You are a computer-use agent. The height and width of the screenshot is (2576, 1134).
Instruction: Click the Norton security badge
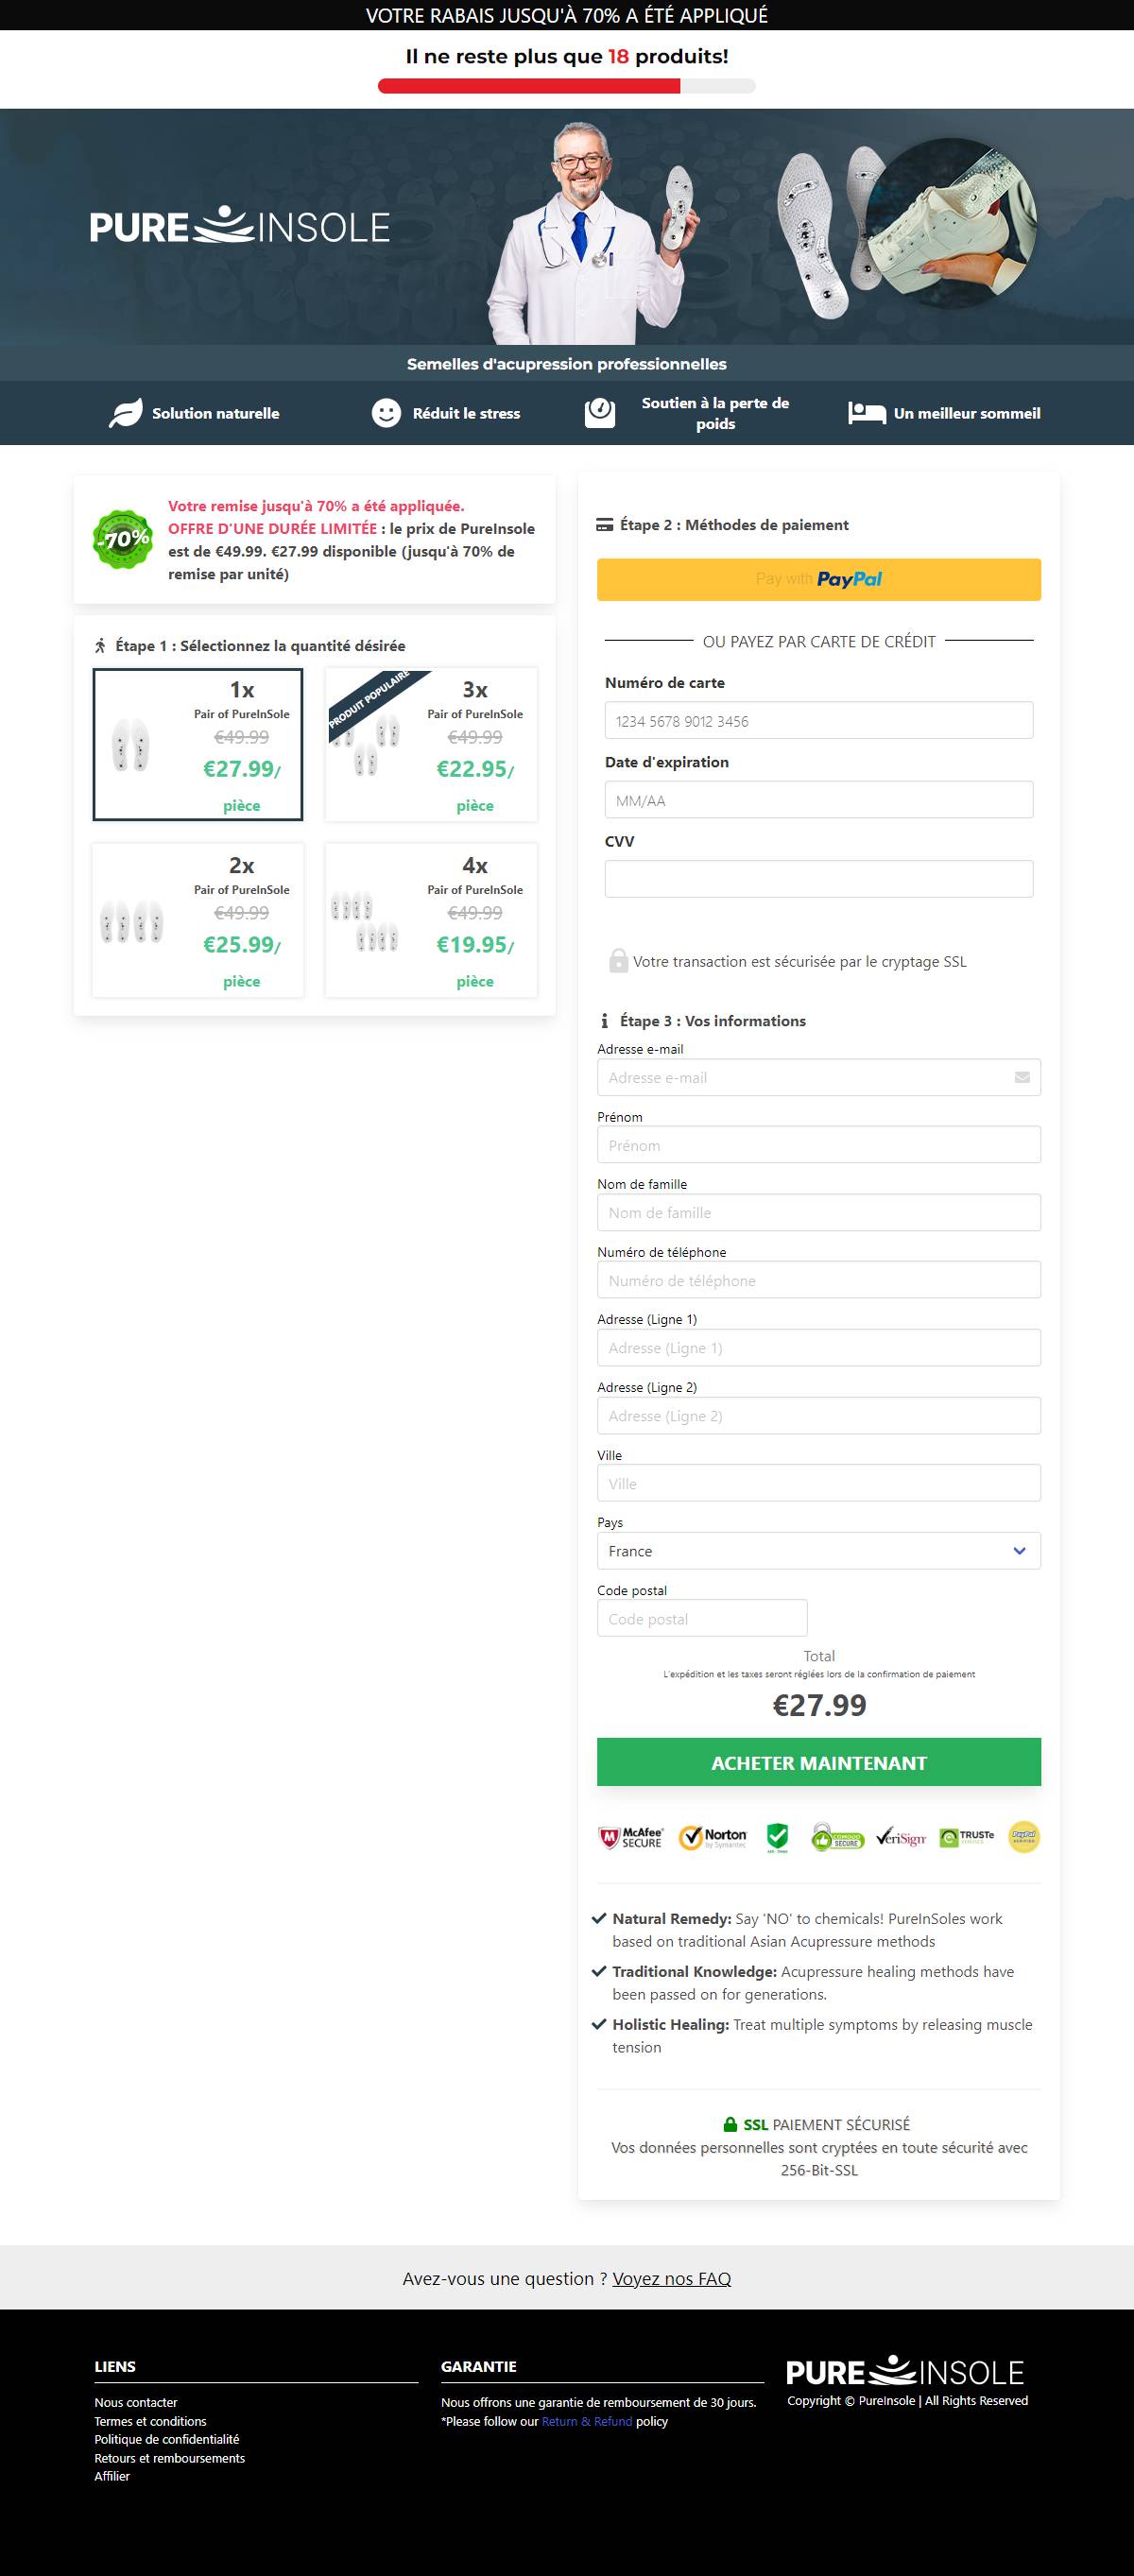click(713, 1837)
